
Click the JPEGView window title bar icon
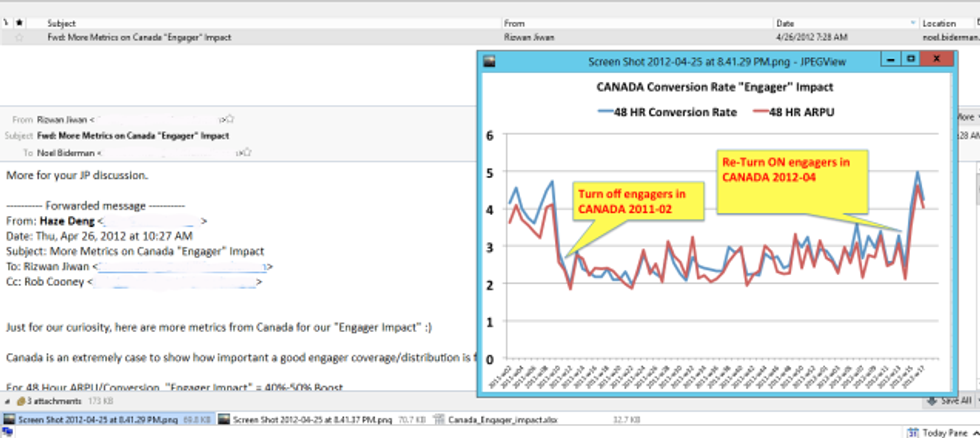pos(489,61)
